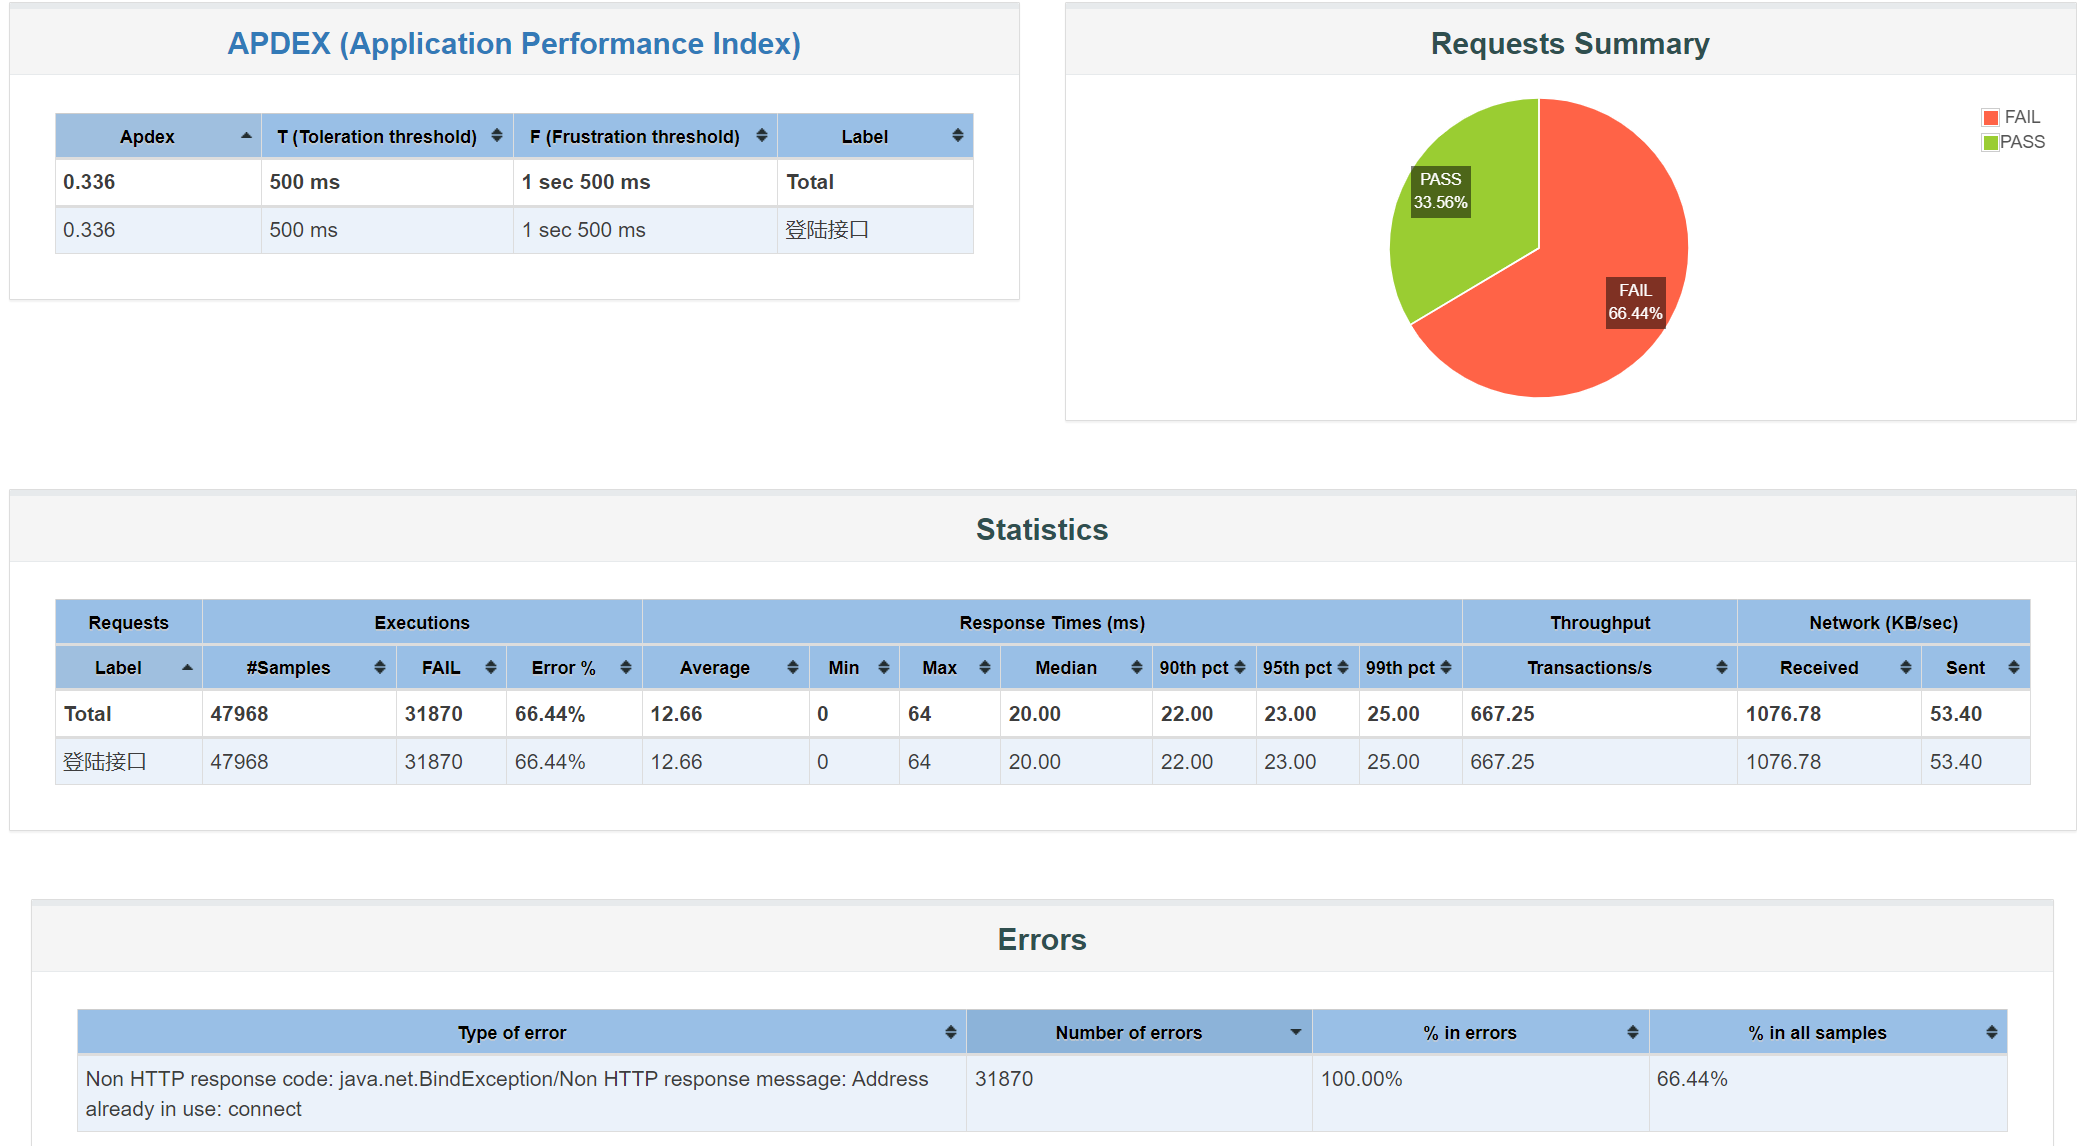This screenshot has height=1146, width=2077.
Task: Click the Errors panel heading
Action: click(x=1042, y=939)
